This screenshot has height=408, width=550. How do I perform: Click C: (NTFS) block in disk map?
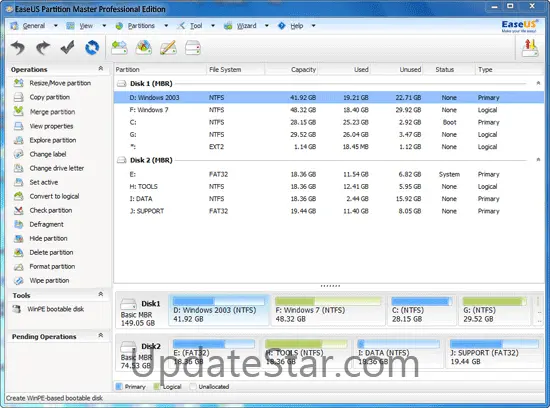422,310
